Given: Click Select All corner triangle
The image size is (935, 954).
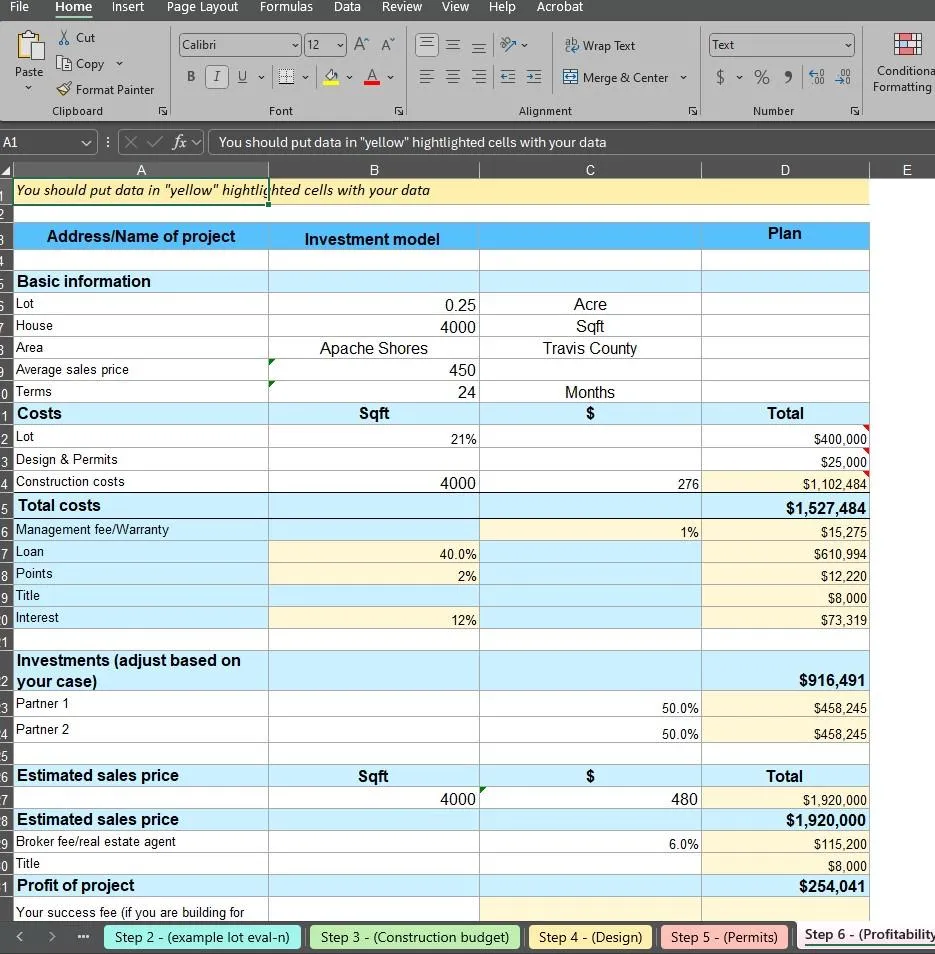Looking at the screenshot, I should click(6, 170).
